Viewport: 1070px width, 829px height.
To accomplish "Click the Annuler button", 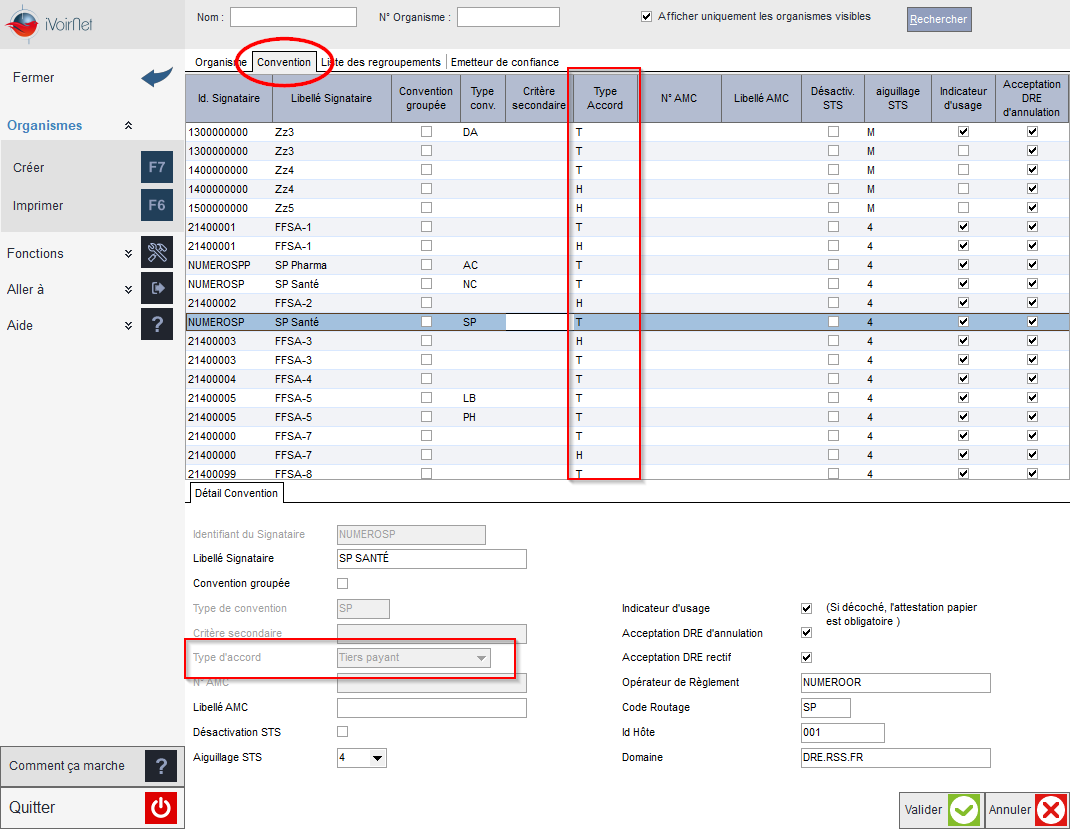I will tap(1027, 810).
